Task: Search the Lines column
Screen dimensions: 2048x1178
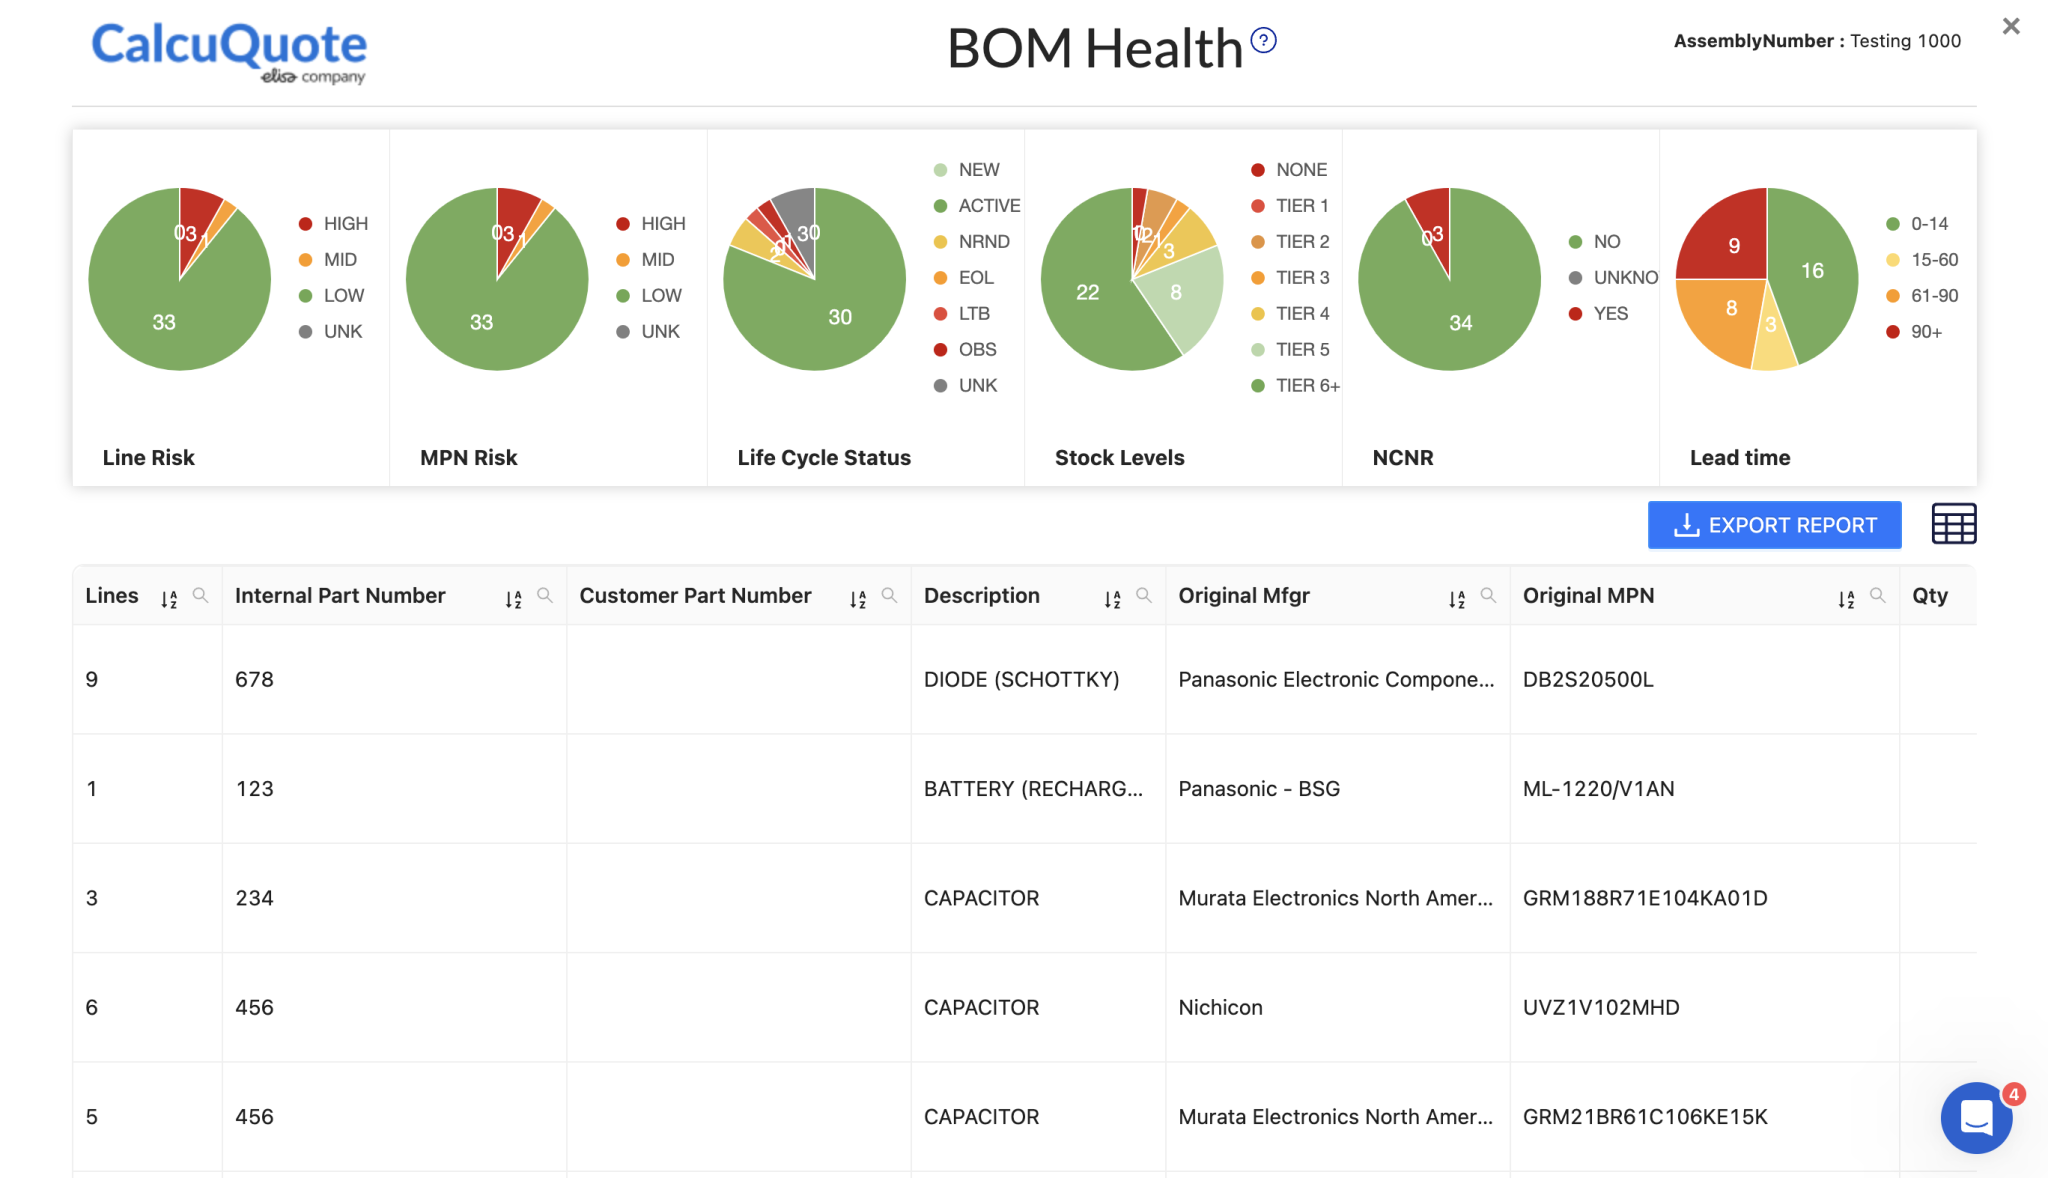Action: pyautogui.click(x=201, y=595)
